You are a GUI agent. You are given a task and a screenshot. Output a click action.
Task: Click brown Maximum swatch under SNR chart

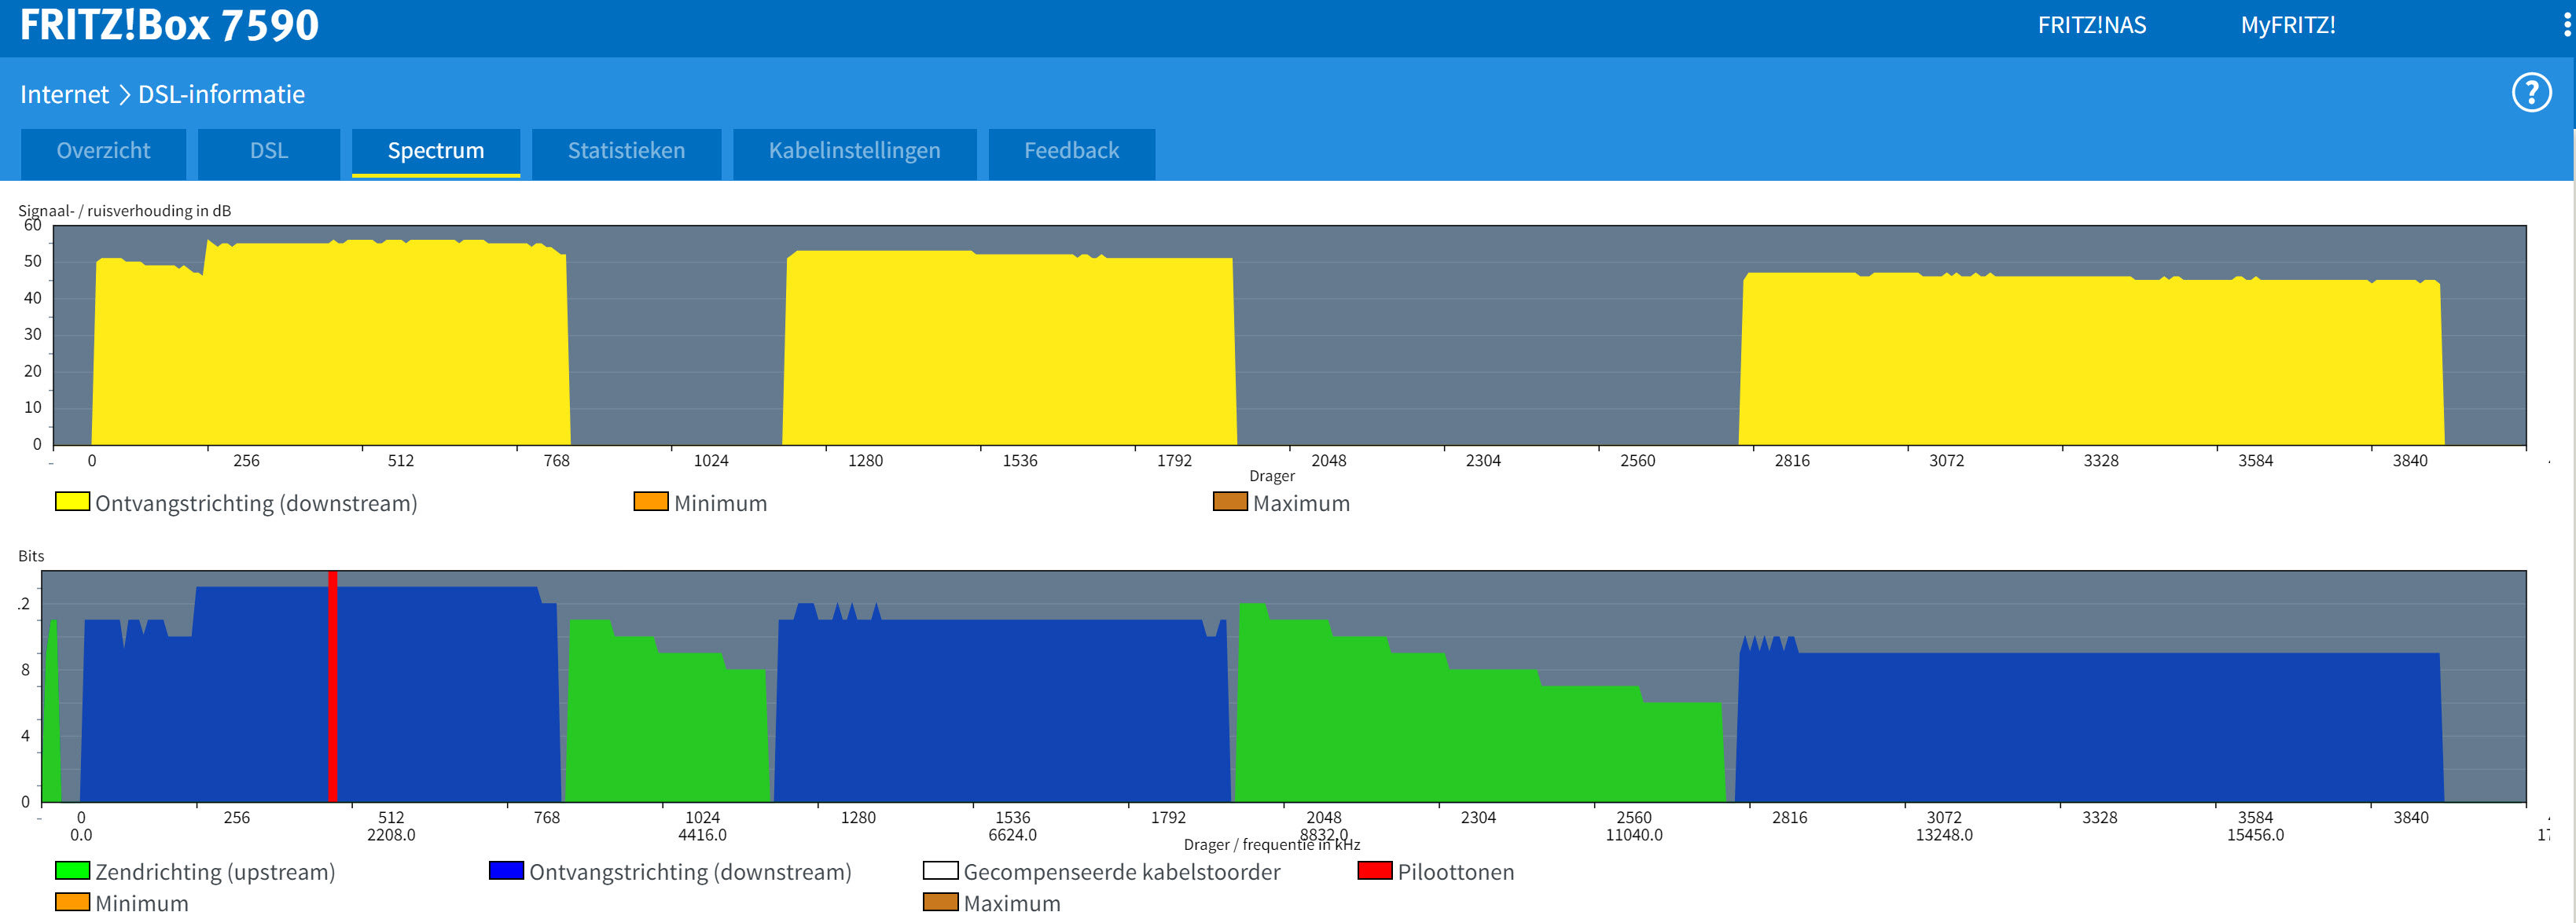(1230, 502)
